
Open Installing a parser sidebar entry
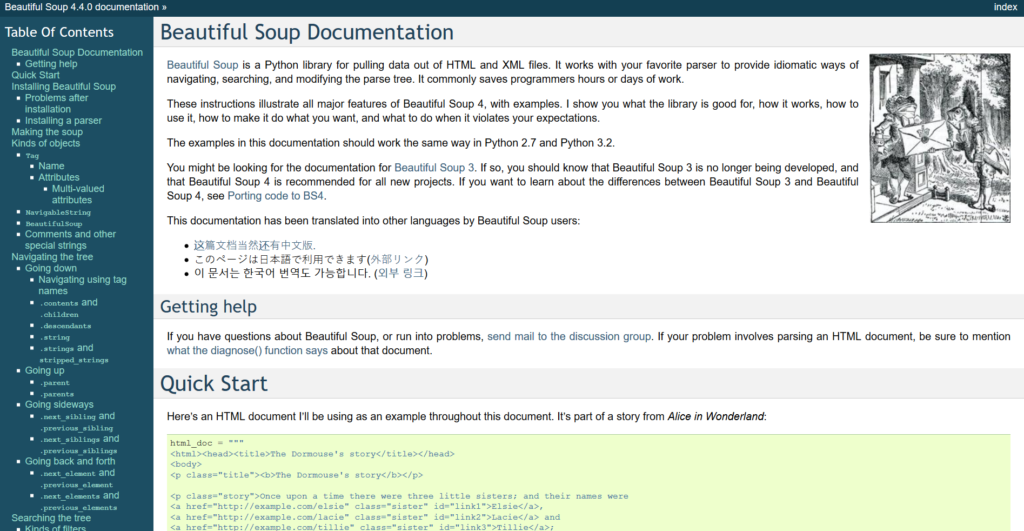63,120
